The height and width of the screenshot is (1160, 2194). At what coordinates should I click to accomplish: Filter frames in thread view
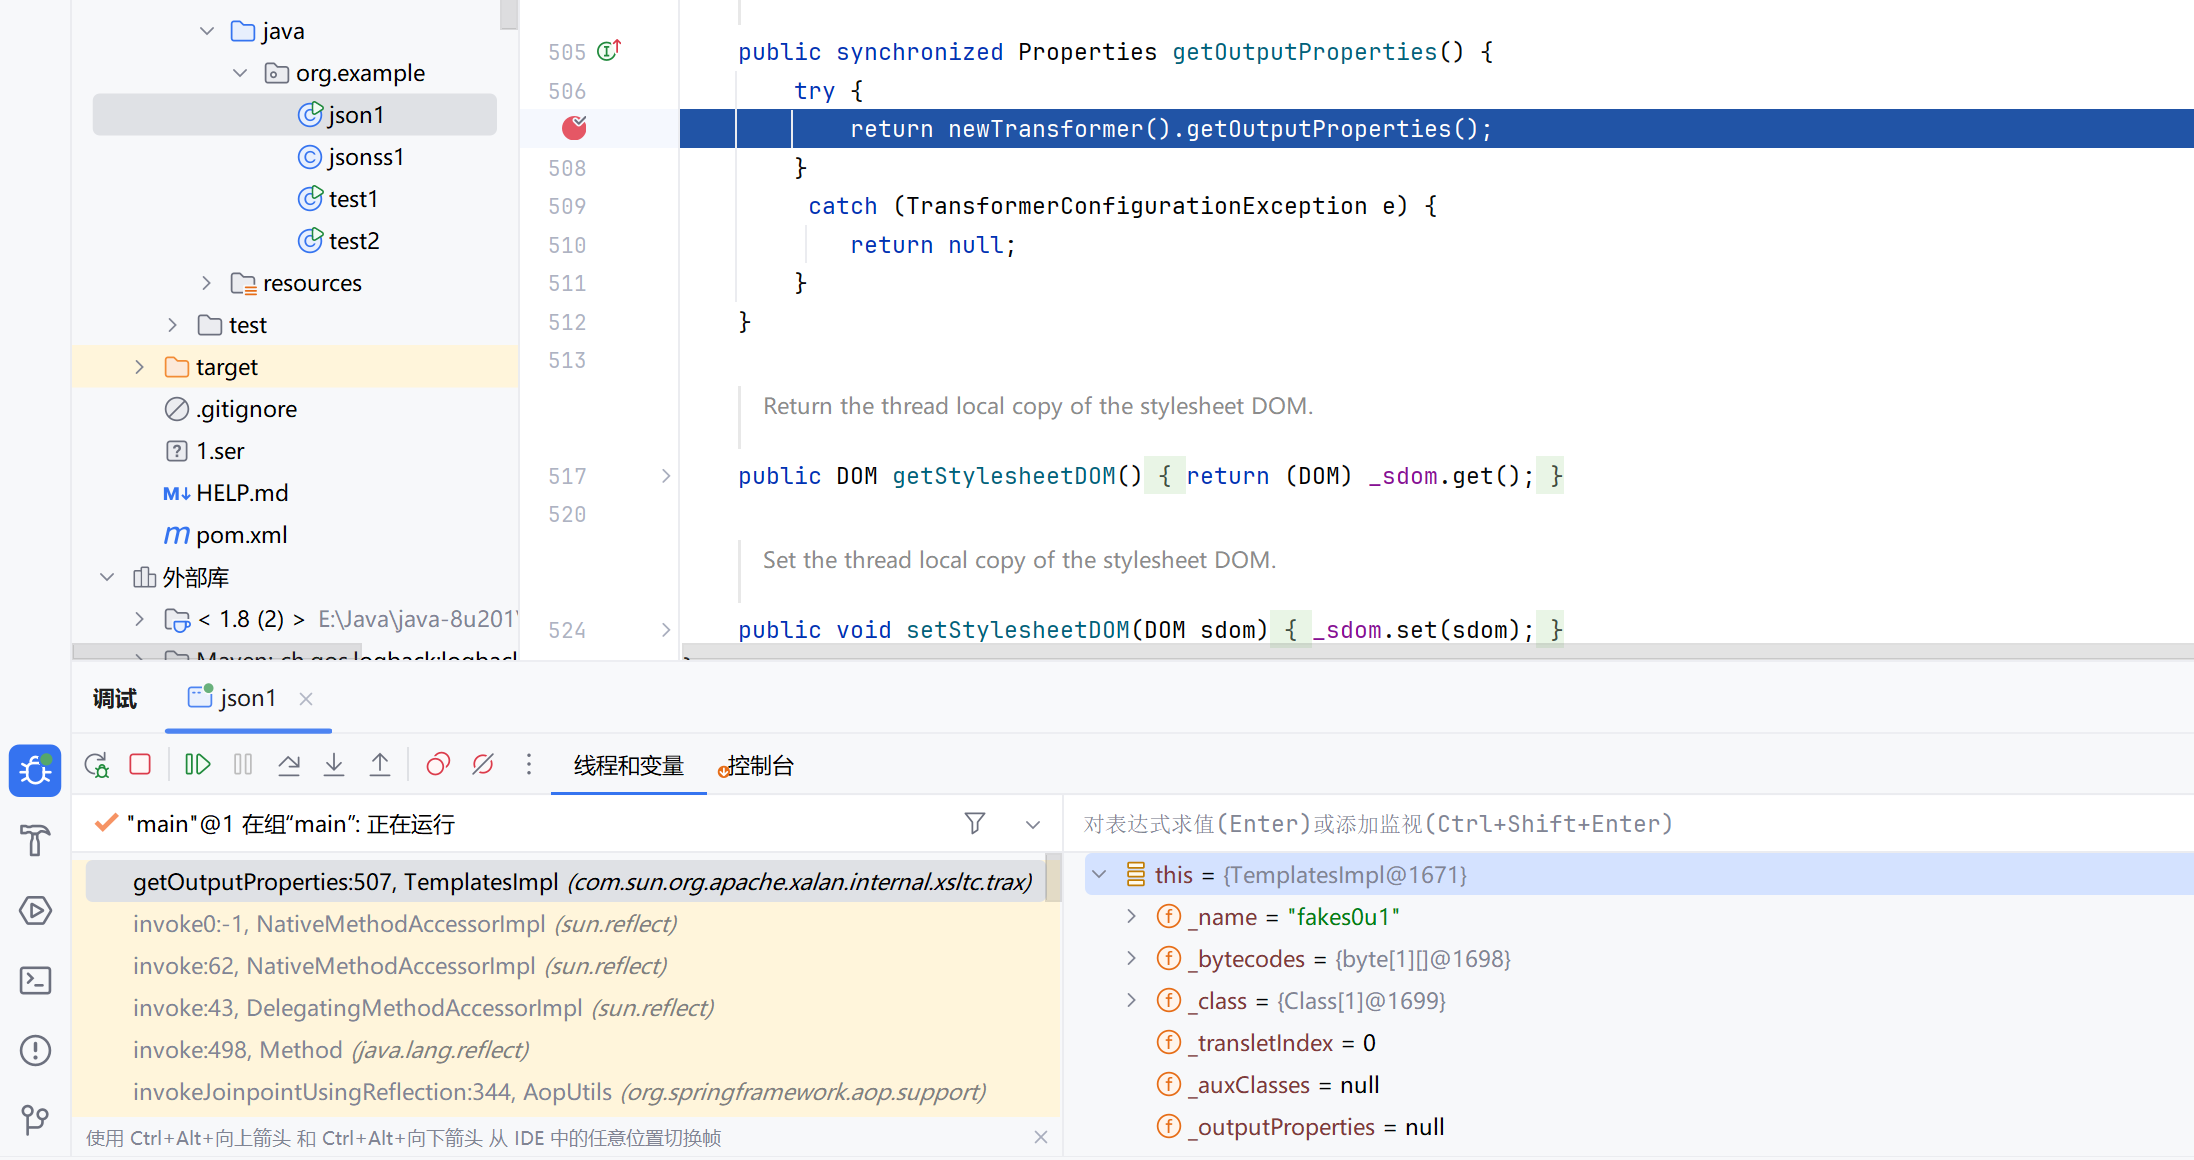(x=975, y=823)
